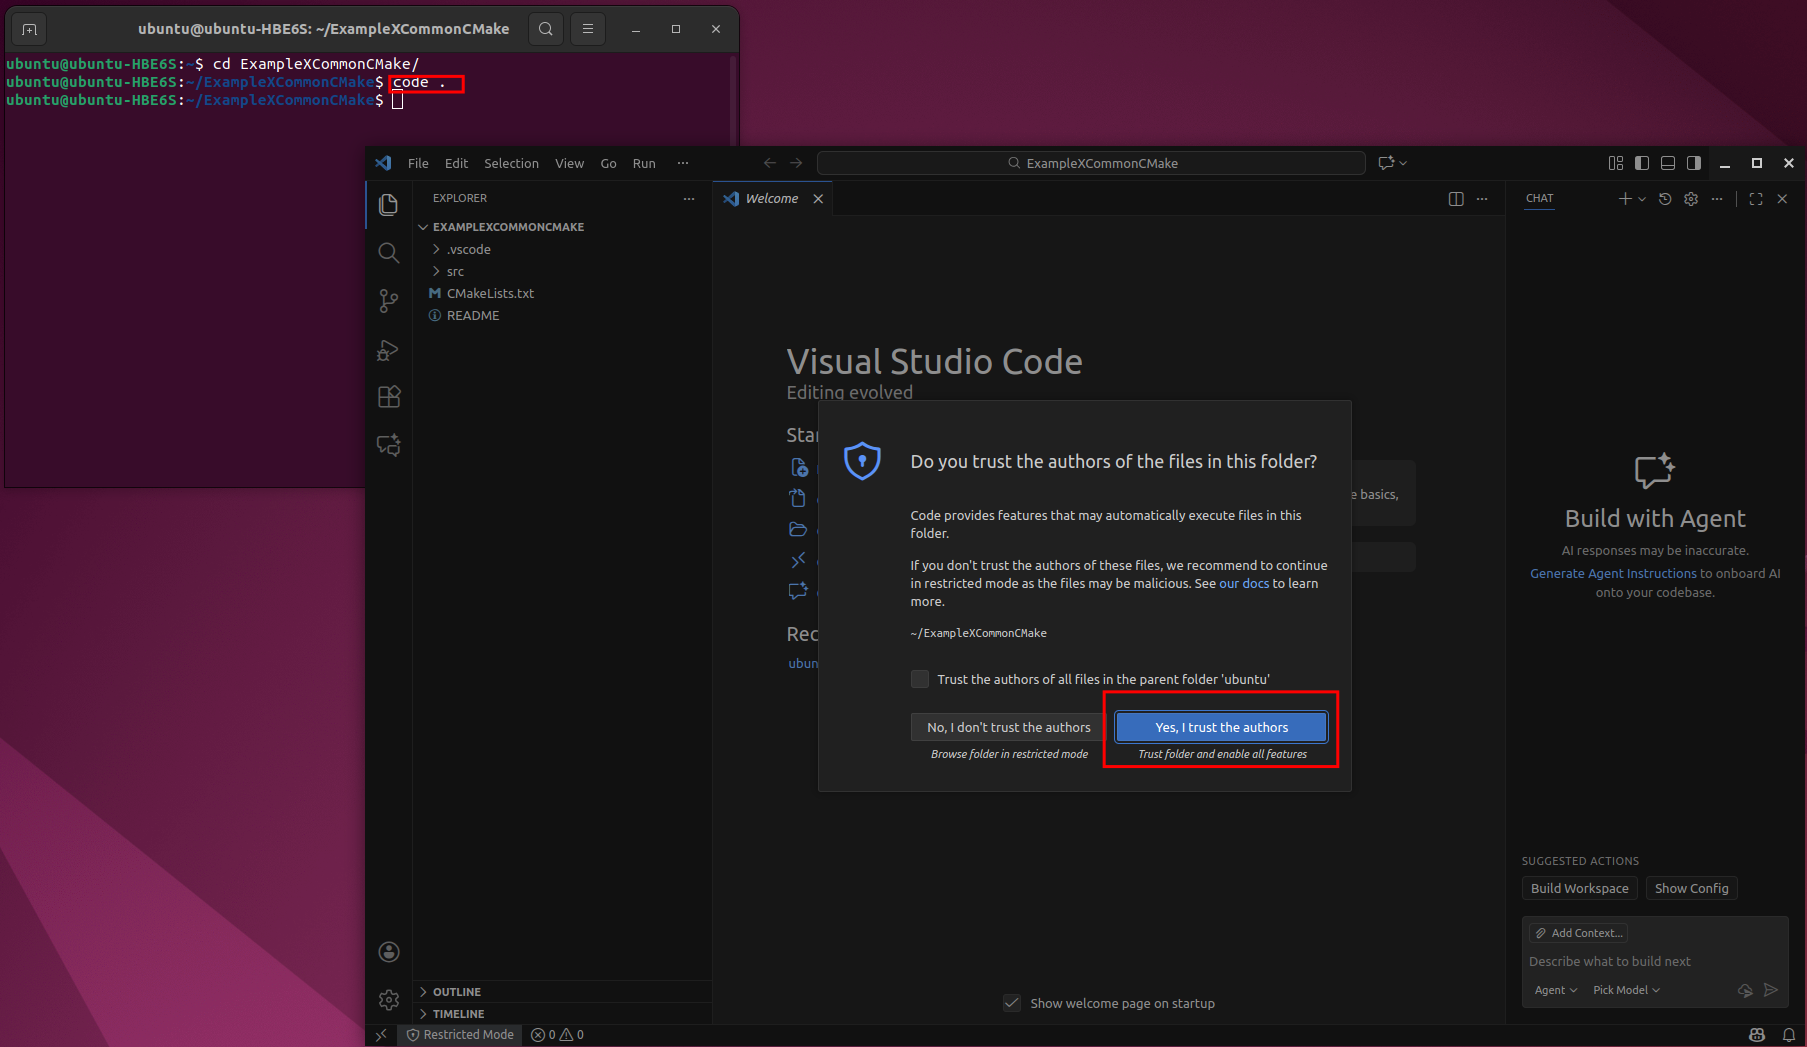Open Copilot status icon in status bar
This screenshot has height=1047, width=1807.
pos(1757,1035)
